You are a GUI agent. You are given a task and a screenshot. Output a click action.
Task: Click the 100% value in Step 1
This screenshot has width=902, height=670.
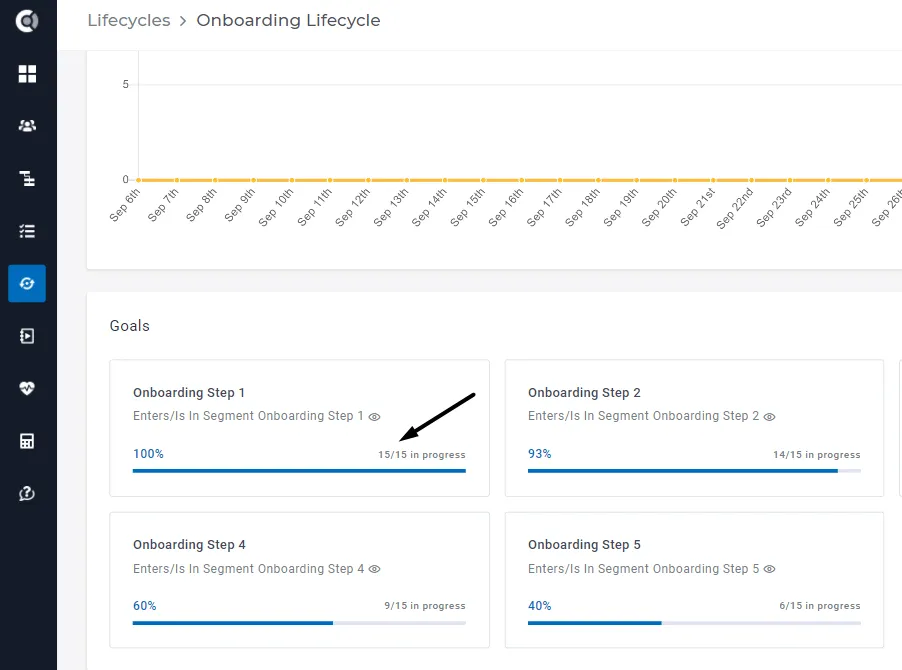(148, 454)
